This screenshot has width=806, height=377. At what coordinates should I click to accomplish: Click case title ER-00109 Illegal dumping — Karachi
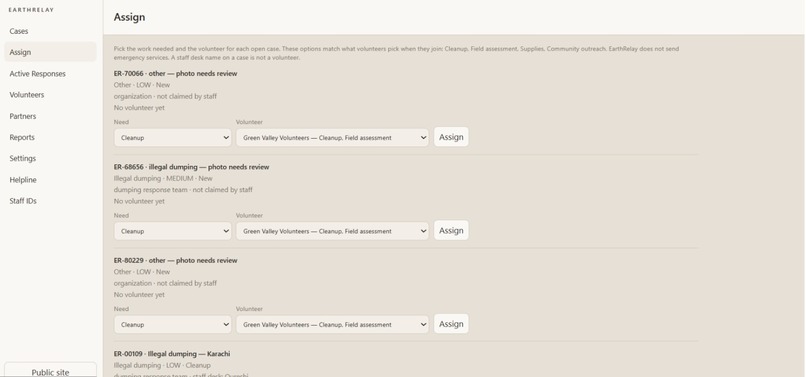coord(172,354)
